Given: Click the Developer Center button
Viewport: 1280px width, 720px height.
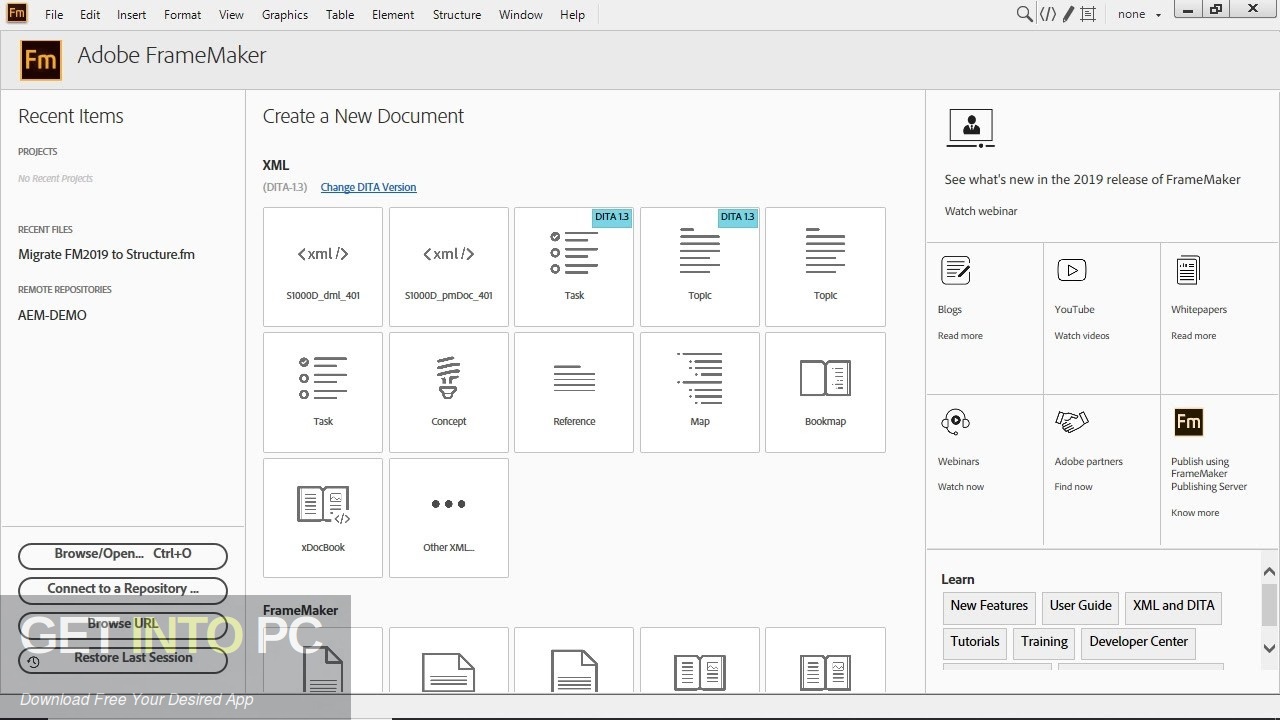Looking at the screenshot, I should (1139, 642).
